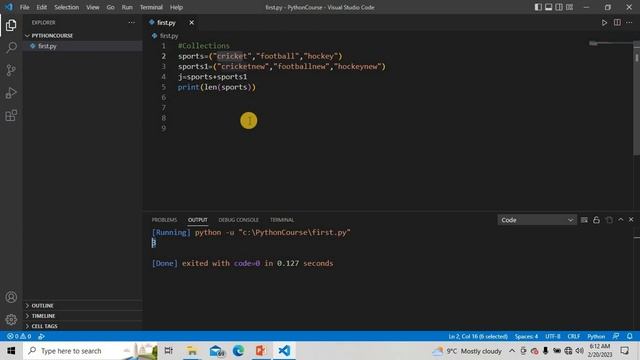Open notifications bell in status bar
Viewport: 640px width, 360px height.
tap(630, 336)
